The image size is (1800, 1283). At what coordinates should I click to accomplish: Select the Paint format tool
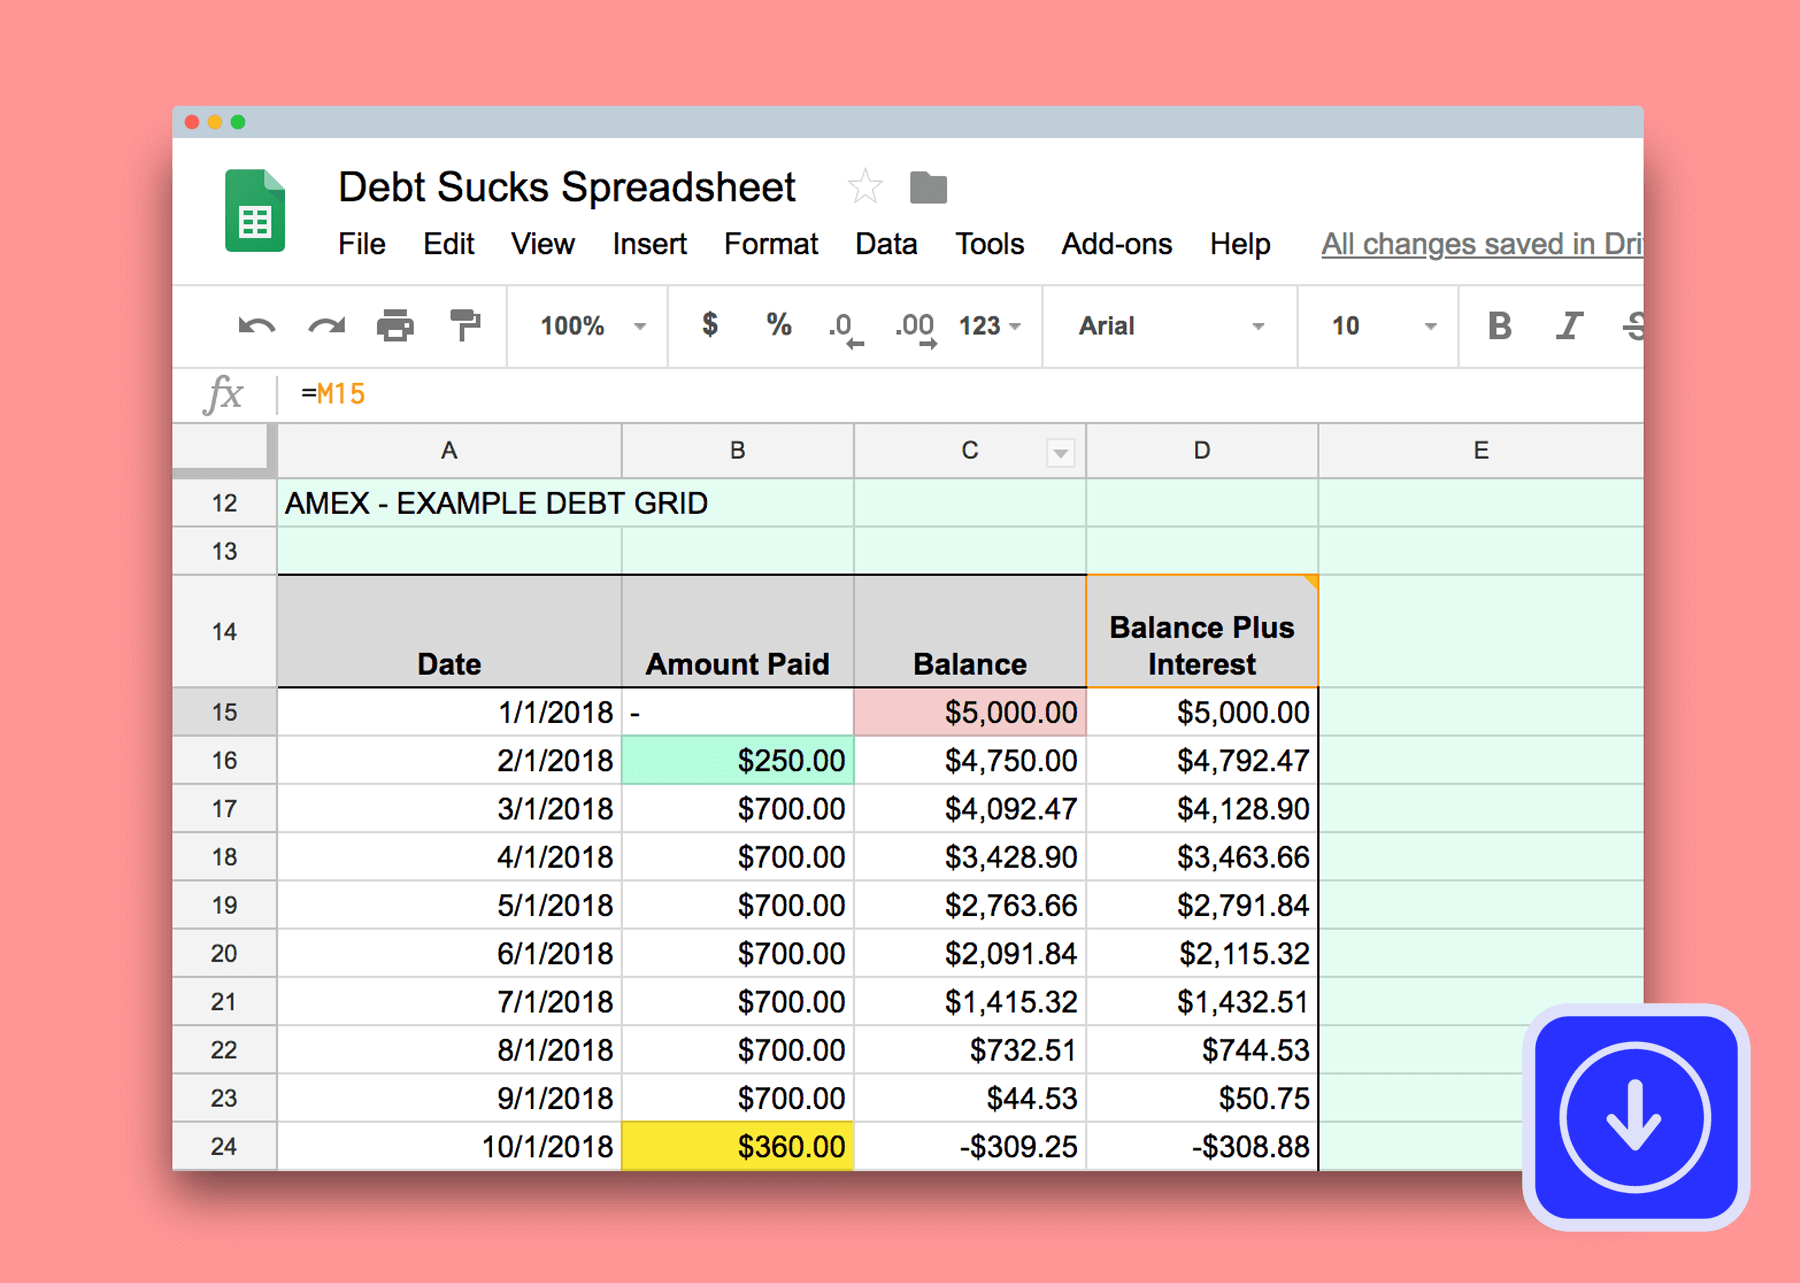coord(463,325)
